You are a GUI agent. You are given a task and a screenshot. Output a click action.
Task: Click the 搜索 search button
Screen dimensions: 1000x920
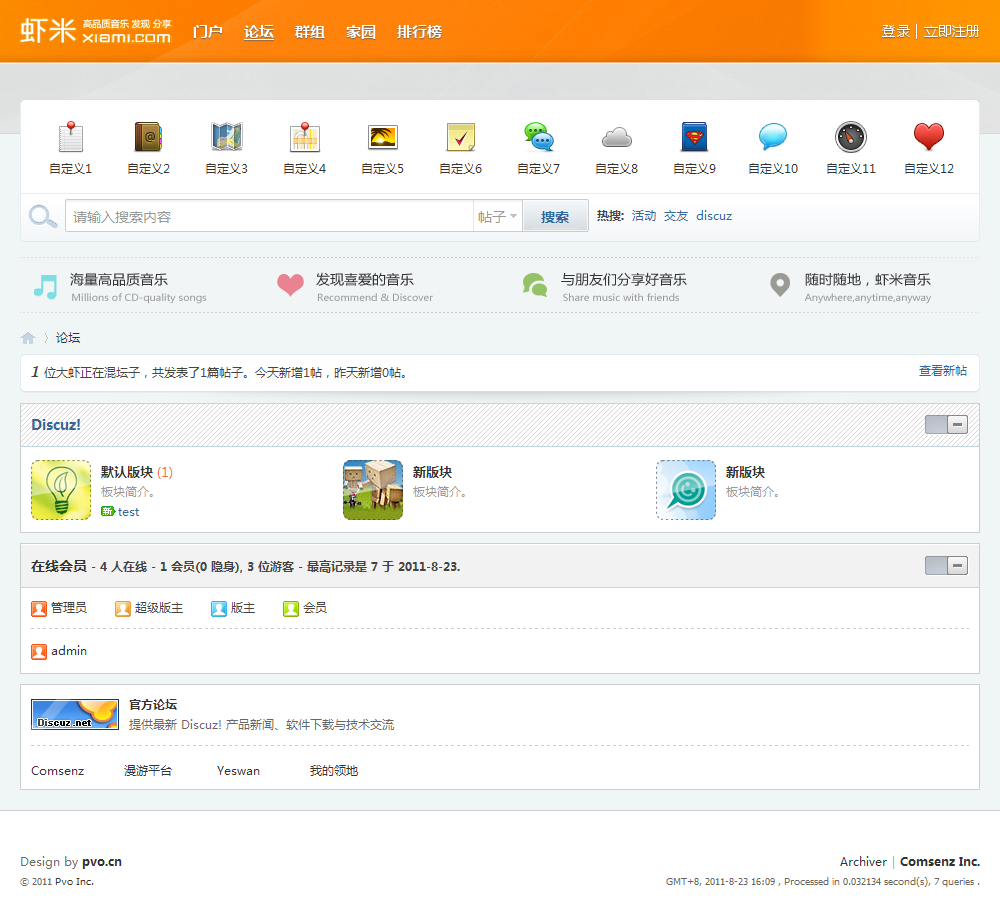coord(555,217)
